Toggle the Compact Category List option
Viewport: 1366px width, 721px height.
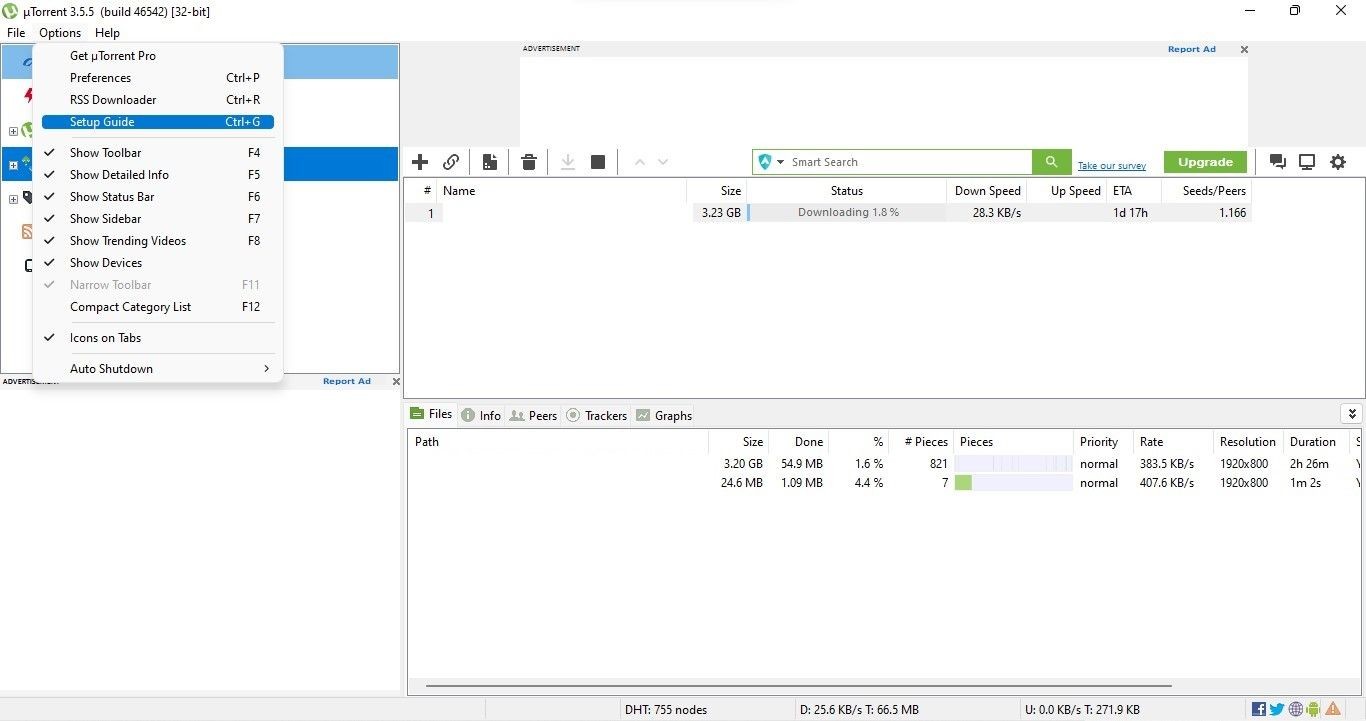[x=158, y=307]
